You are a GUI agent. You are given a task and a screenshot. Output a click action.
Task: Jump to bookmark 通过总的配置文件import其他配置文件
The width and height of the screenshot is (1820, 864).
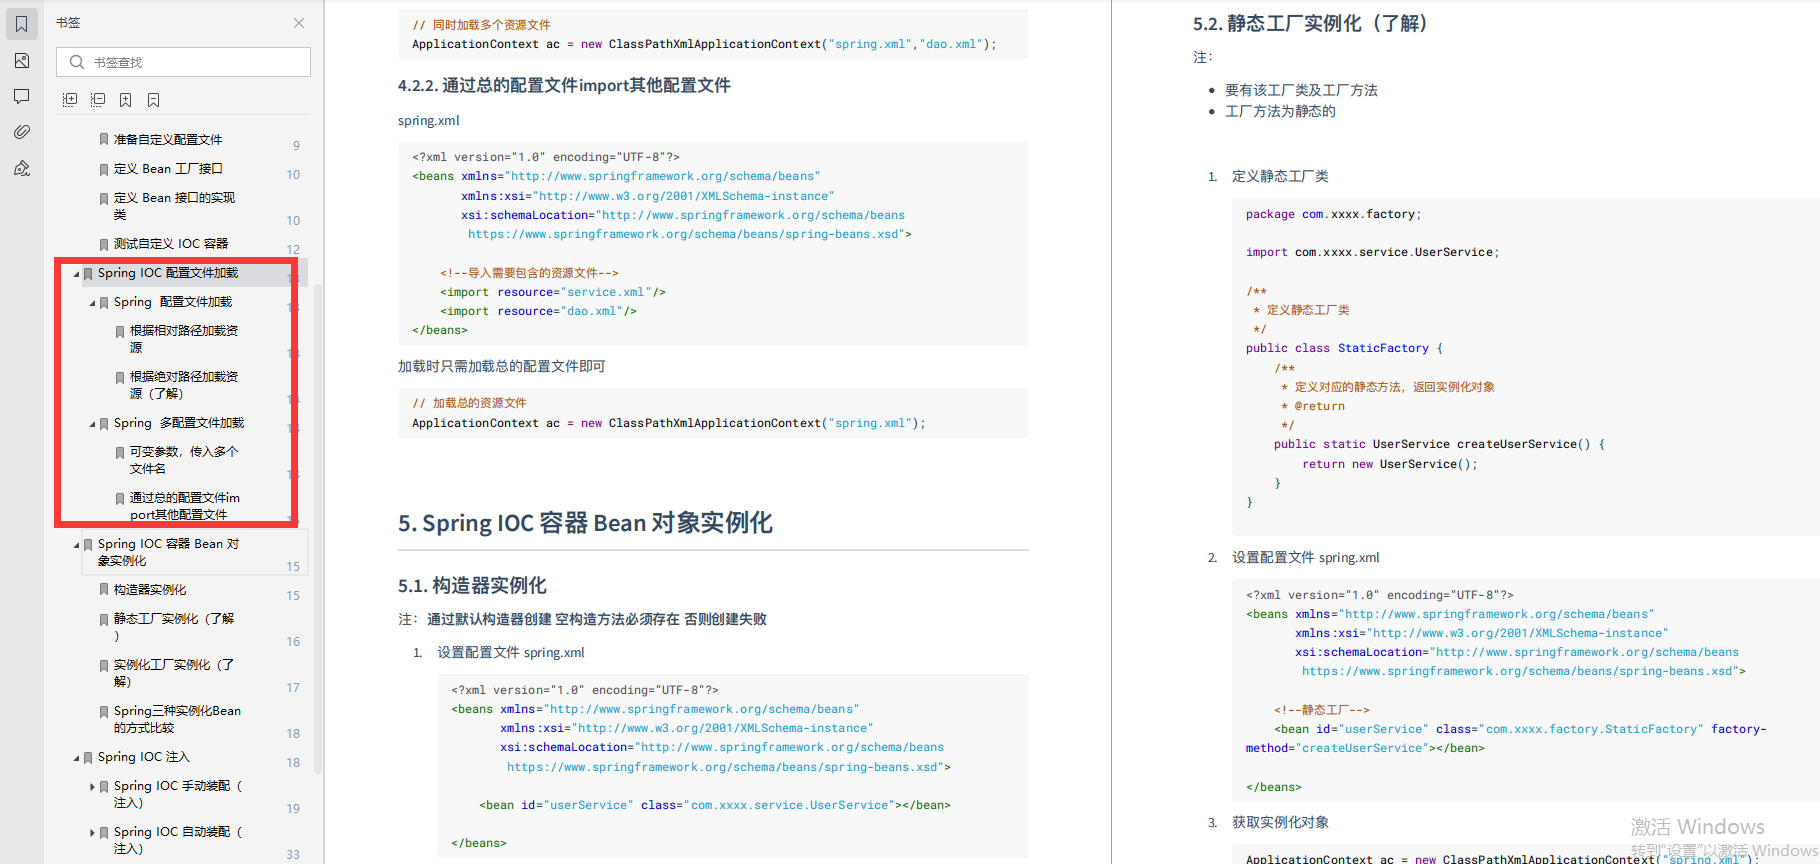pyautogui.click(x=185, y=506)
